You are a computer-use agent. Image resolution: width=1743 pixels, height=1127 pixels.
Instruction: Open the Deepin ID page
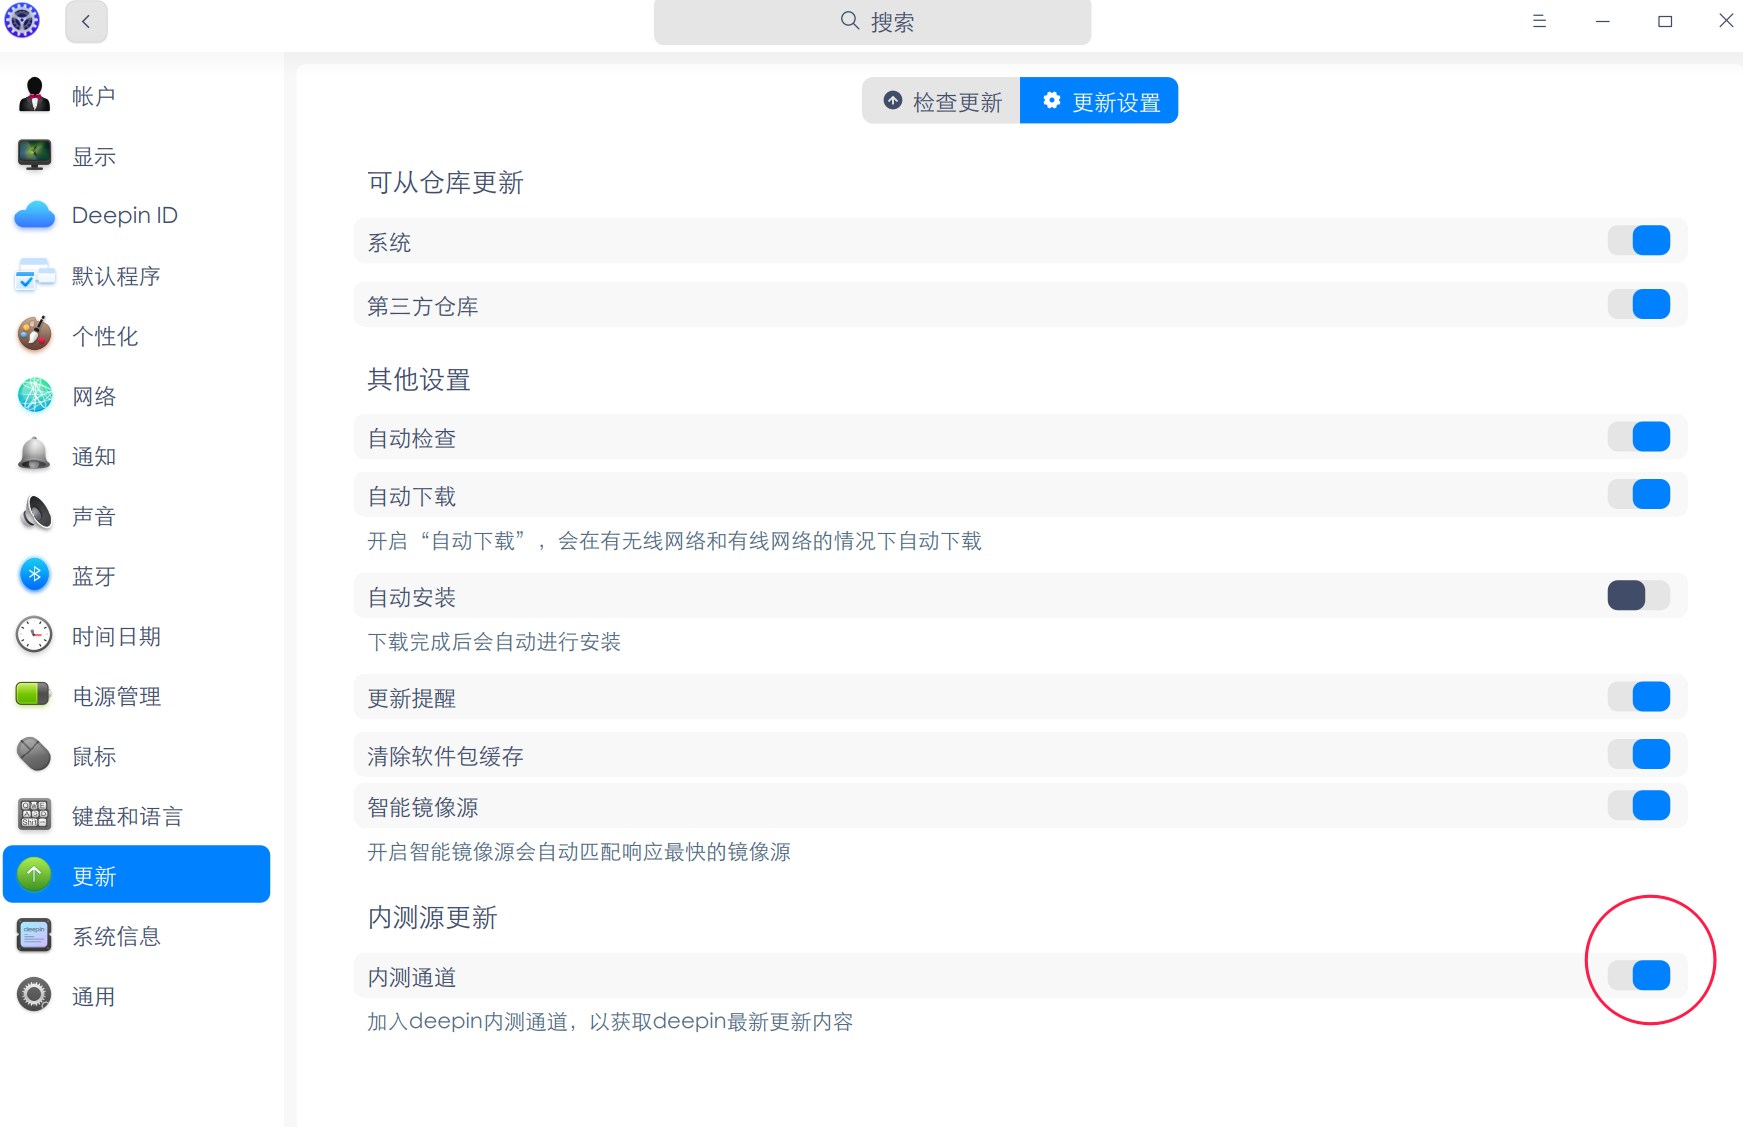[137, 215]
